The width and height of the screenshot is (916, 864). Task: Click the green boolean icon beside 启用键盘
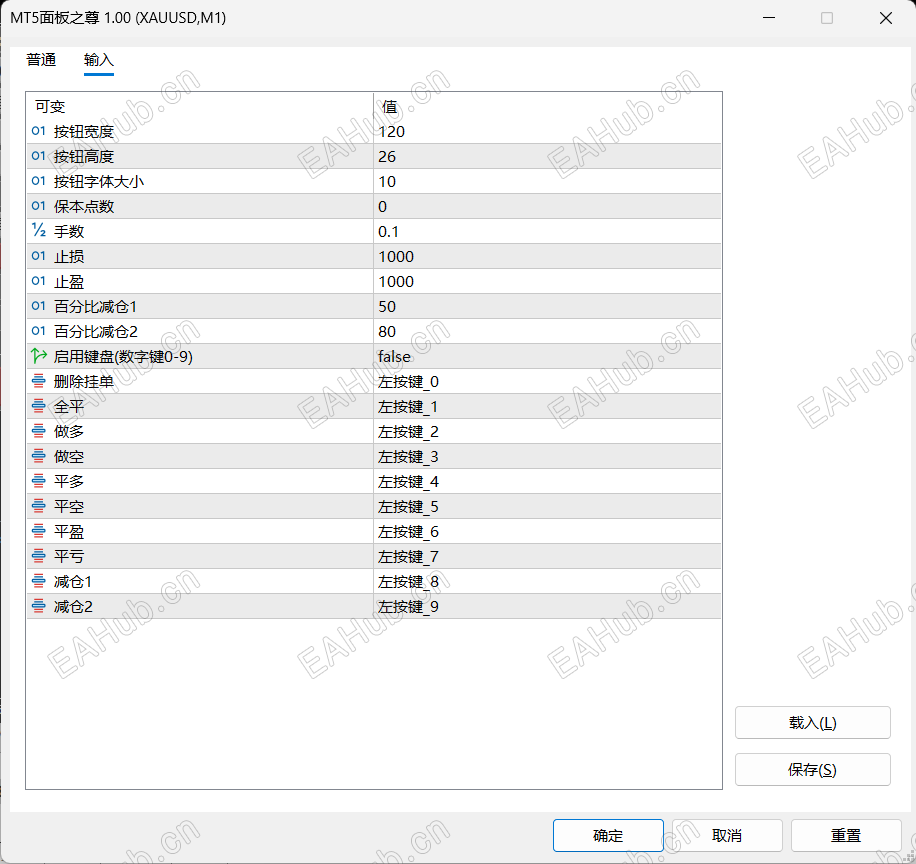(39, 356)
